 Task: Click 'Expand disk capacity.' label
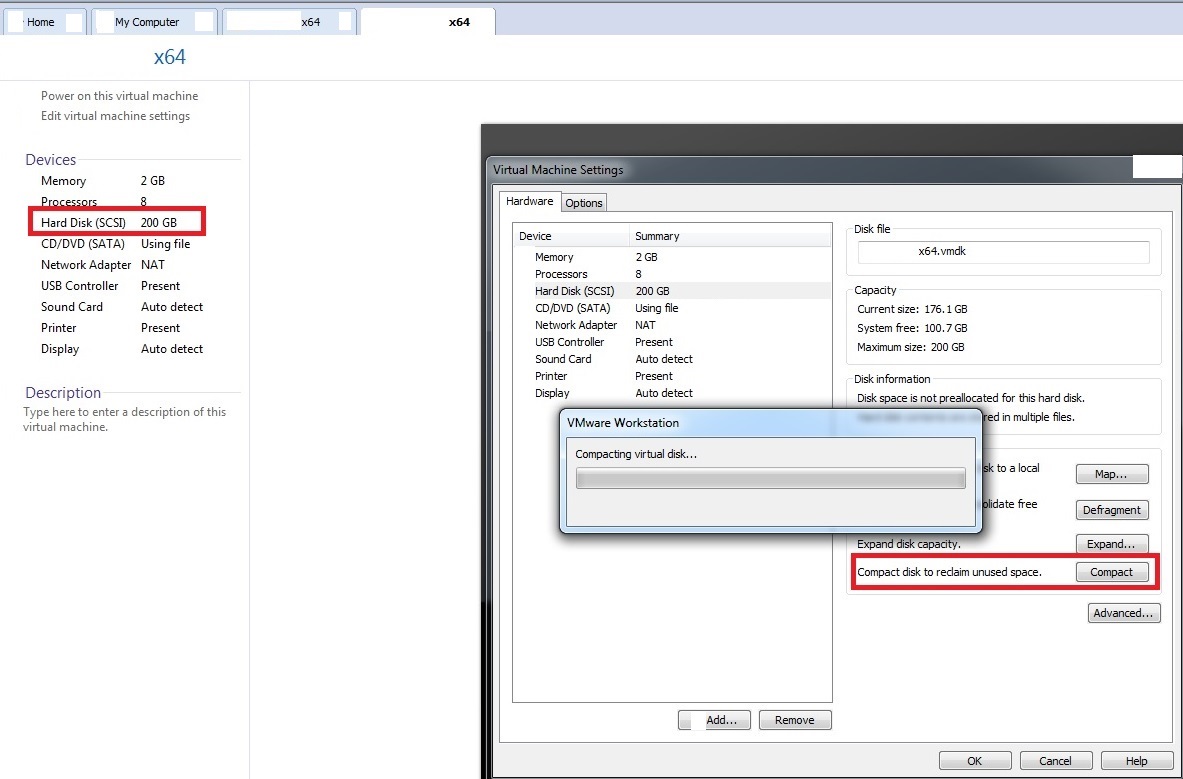pos(909,544)
